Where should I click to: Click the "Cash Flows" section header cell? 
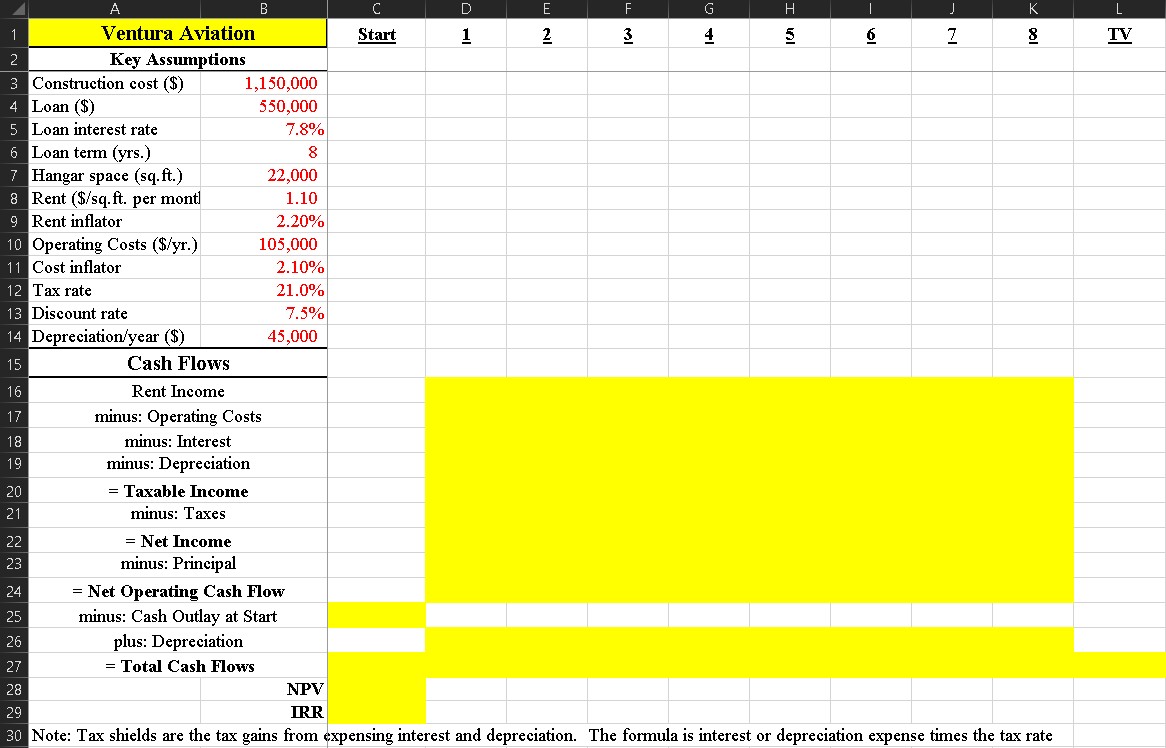[x=178, y=362]
